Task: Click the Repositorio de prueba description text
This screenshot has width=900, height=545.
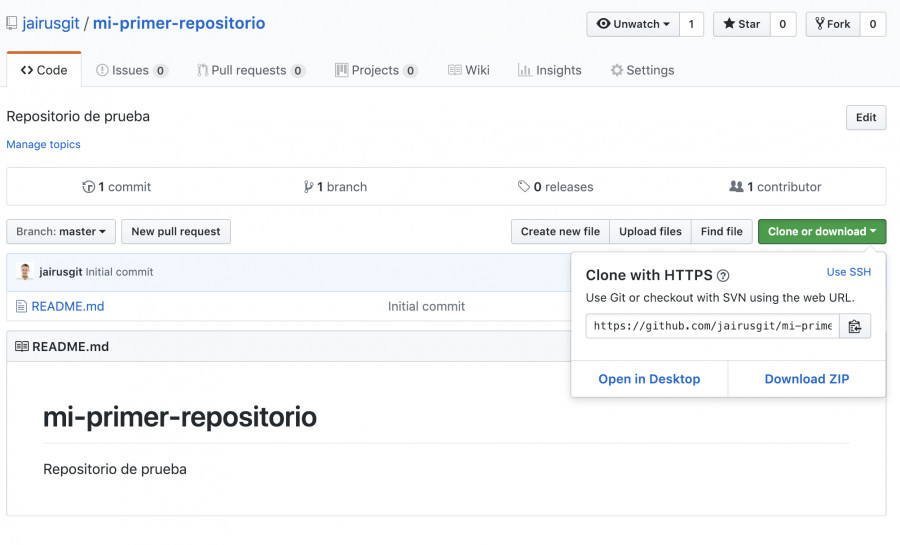Action: (78, 116)
